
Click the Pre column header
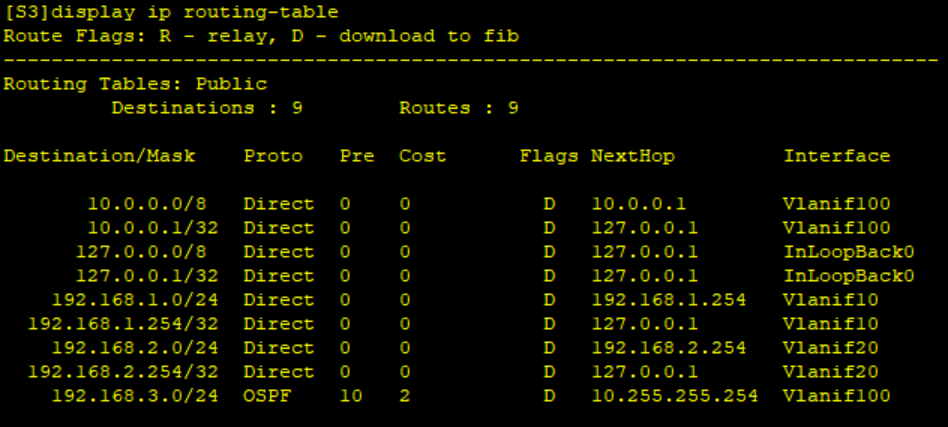pos(357,156)
